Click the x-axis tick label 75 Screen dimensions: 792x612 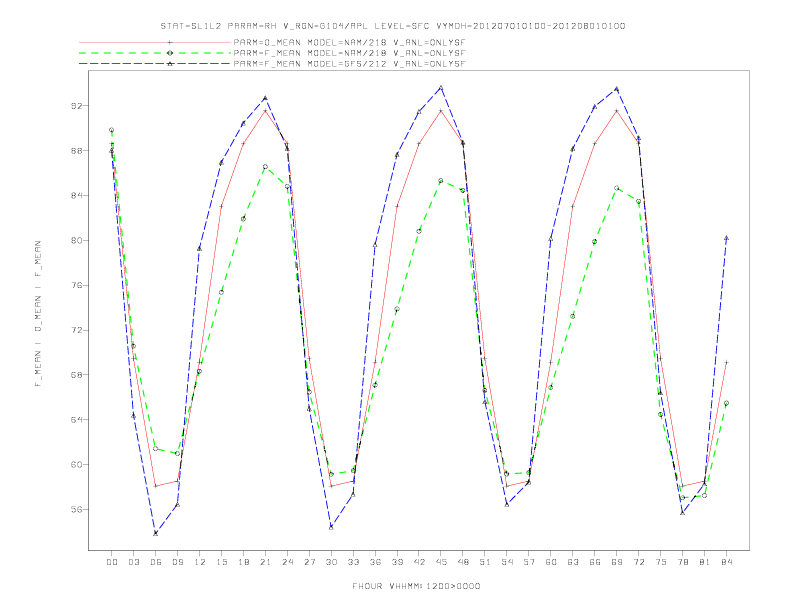coord(661,562)
